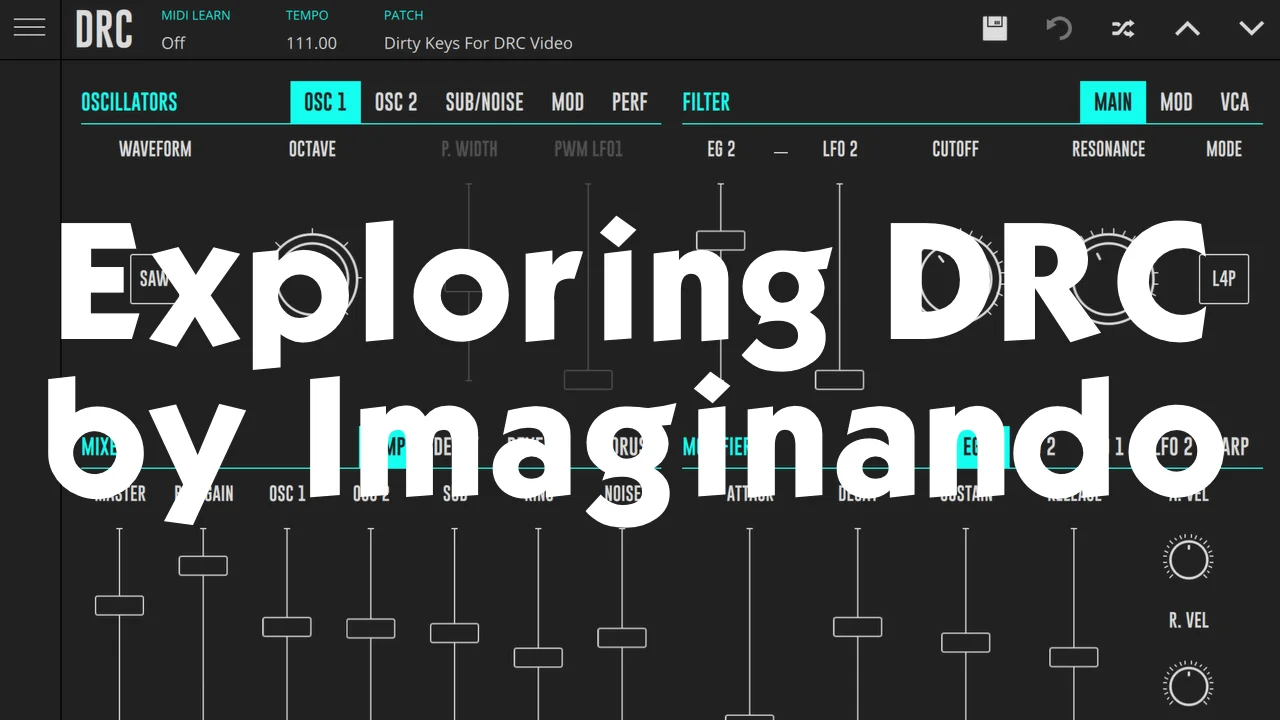The width and height of the screenshot is (1280, 720).
Task: Click the Decay envelope fader handle
Action: [858, 627]
